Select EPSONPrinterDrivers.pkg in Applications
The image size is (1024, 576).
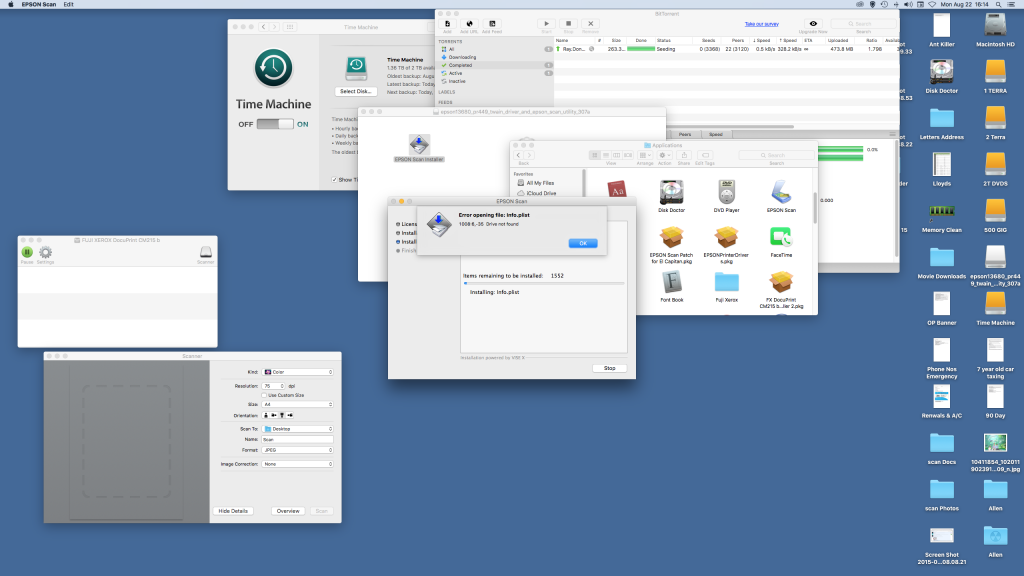point(726,238)
